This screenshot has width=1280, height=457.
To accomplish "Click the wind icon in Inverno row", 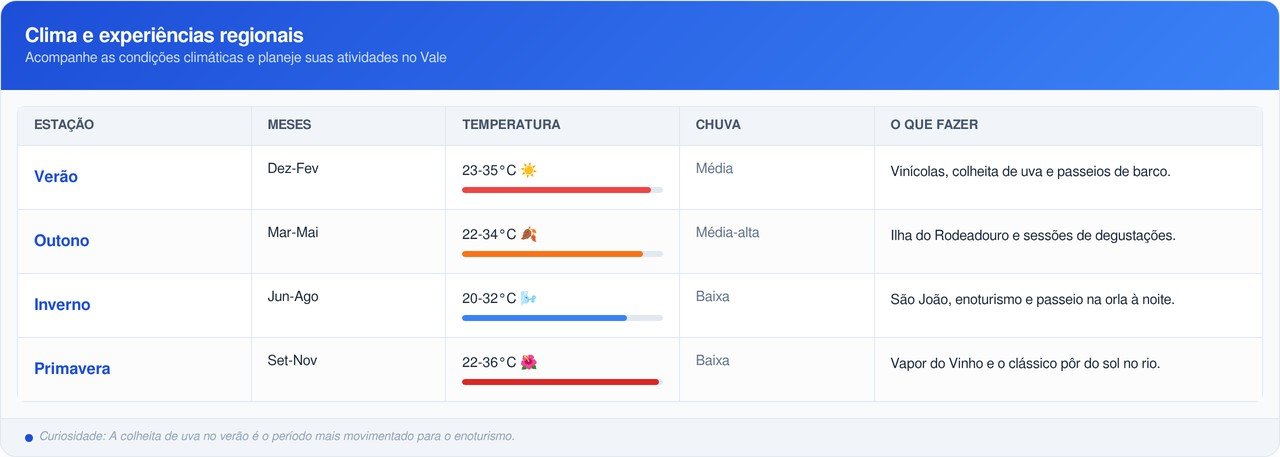I will click(x=529, y=298).
